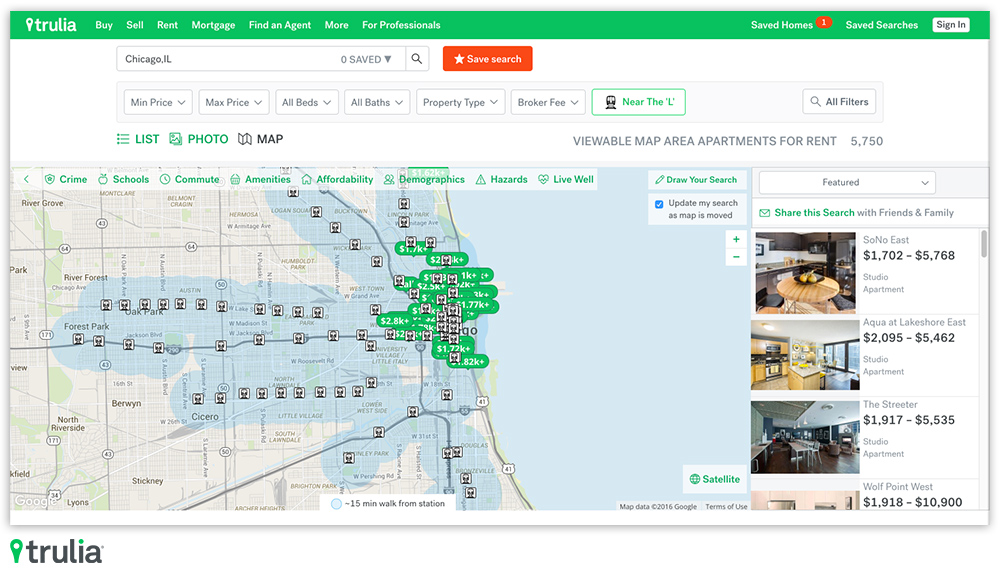Open Saved Homes page
The width and height of the screenshot is (1000, 574).
point(782,25)
